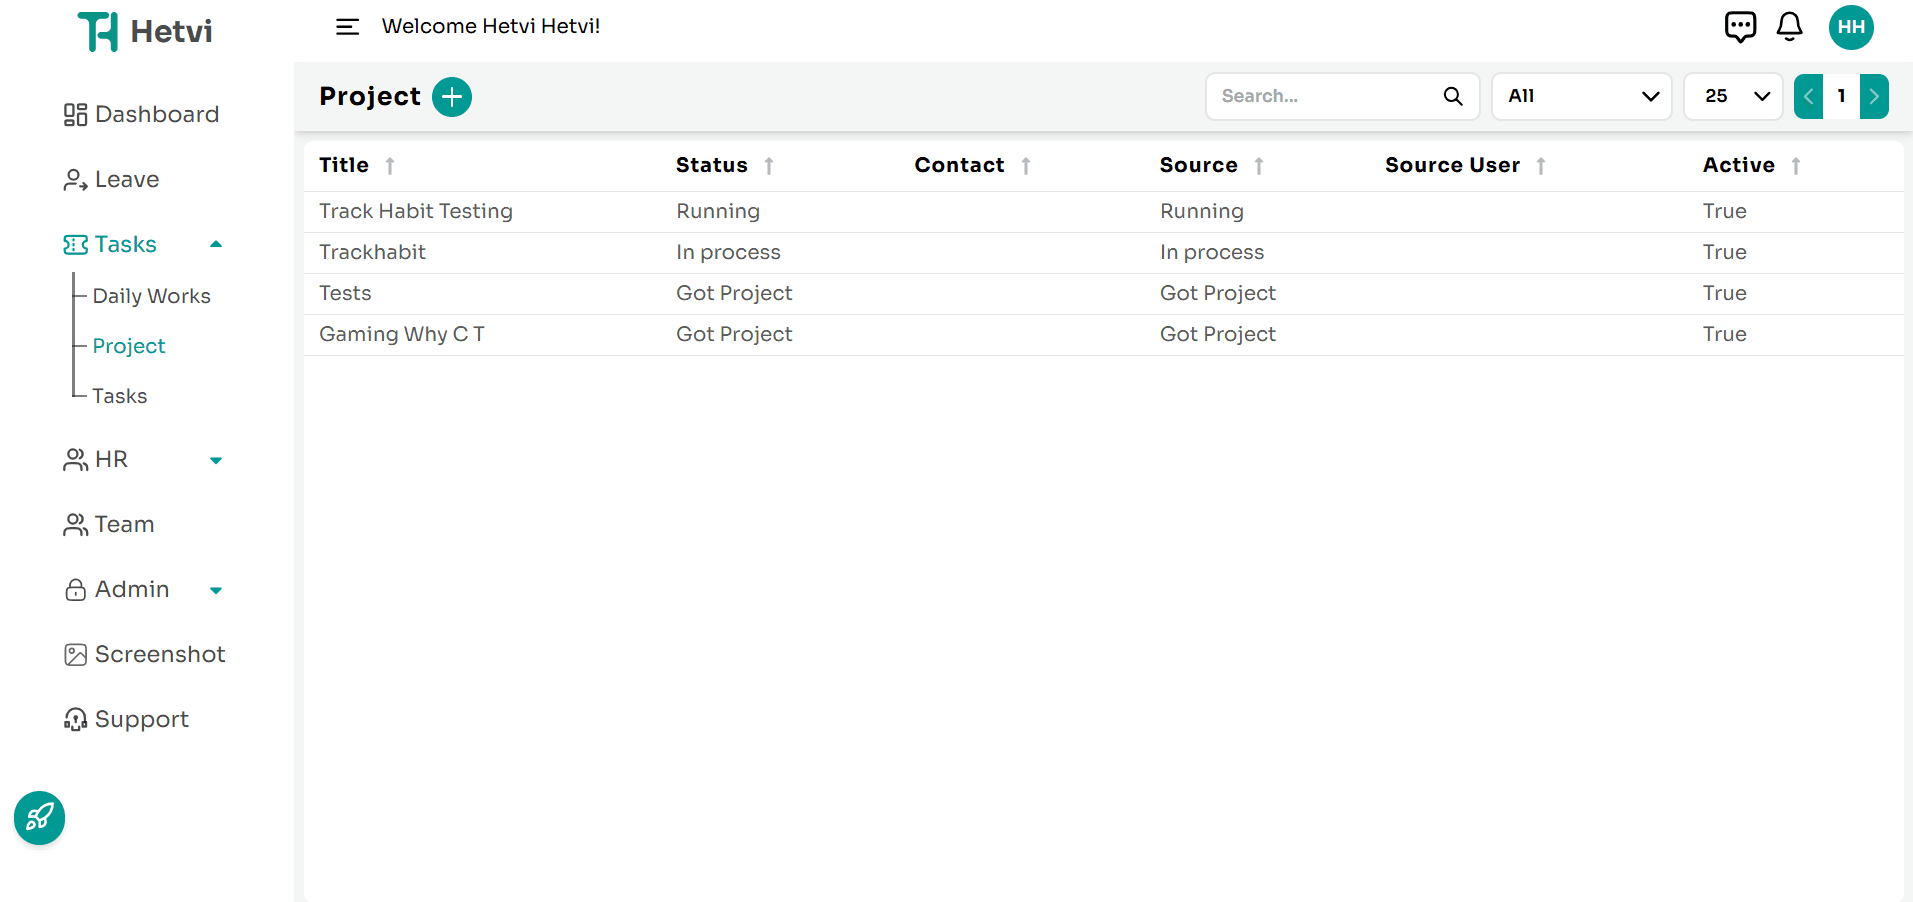Open Daily Works submenu item
Image resolution: width=1913 pixels, height=902 pixels.
152,296
